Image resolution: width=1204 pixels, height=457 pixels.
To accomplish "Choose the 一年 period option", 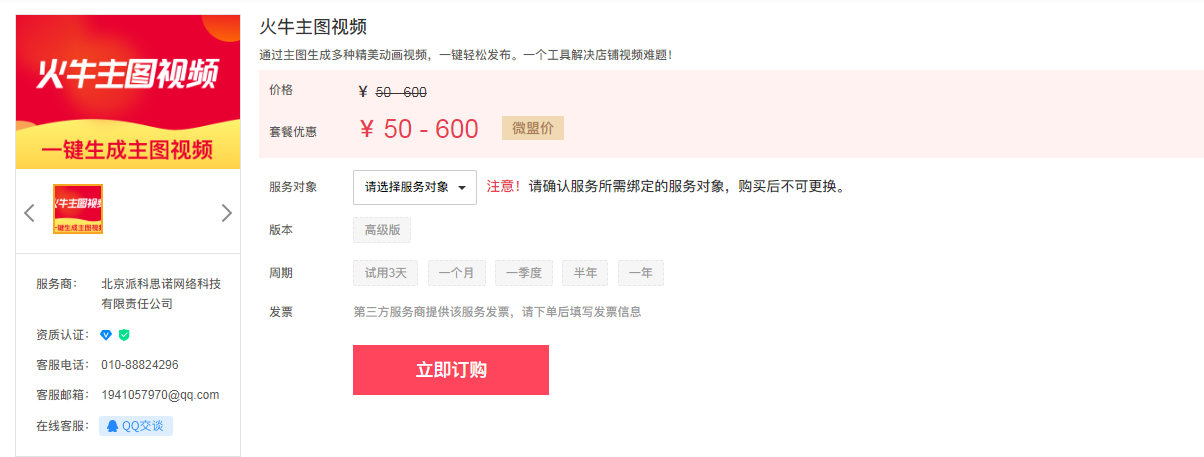I will (x=641, y=273).
